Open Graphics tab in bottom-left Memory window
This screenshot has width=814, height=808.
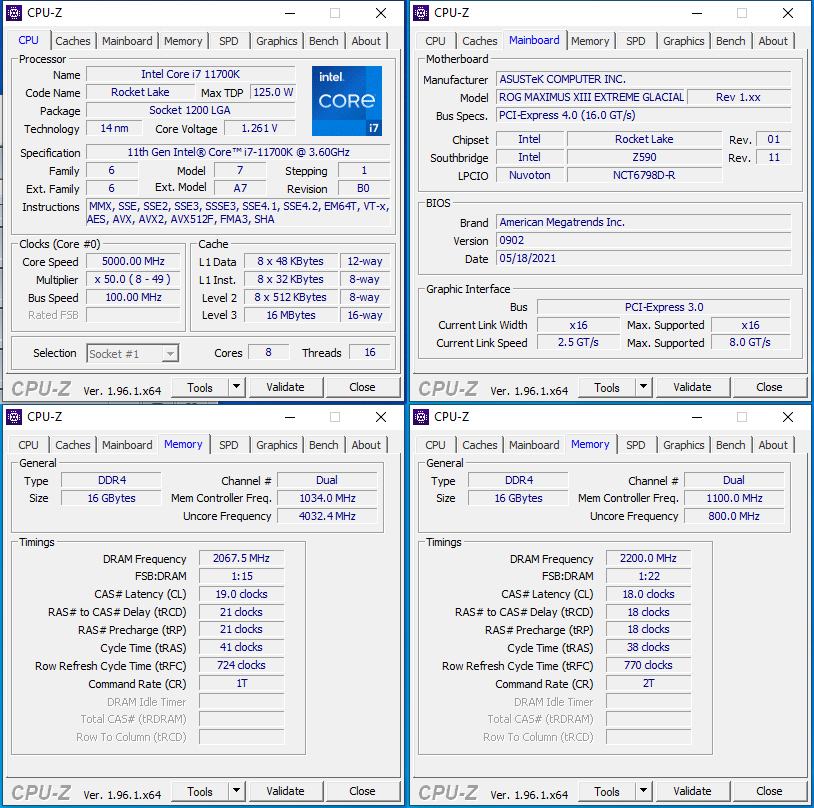pos(277,445)
